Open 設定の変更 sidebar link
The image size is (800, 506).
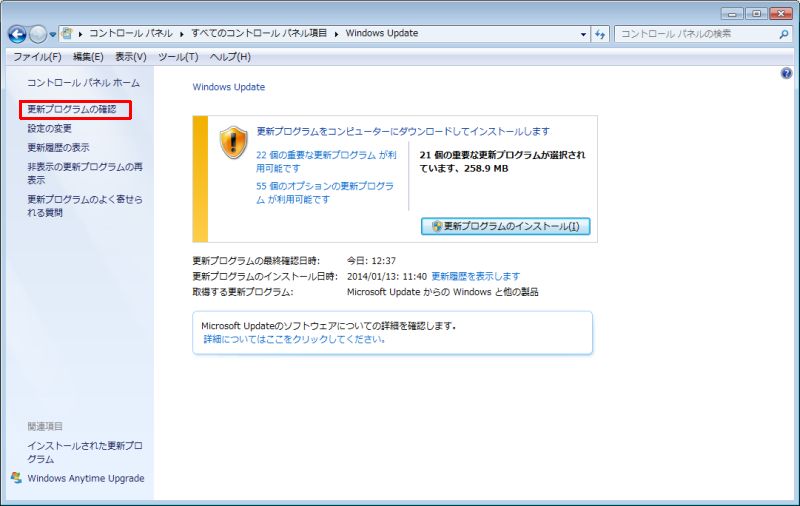pos(49,129)
